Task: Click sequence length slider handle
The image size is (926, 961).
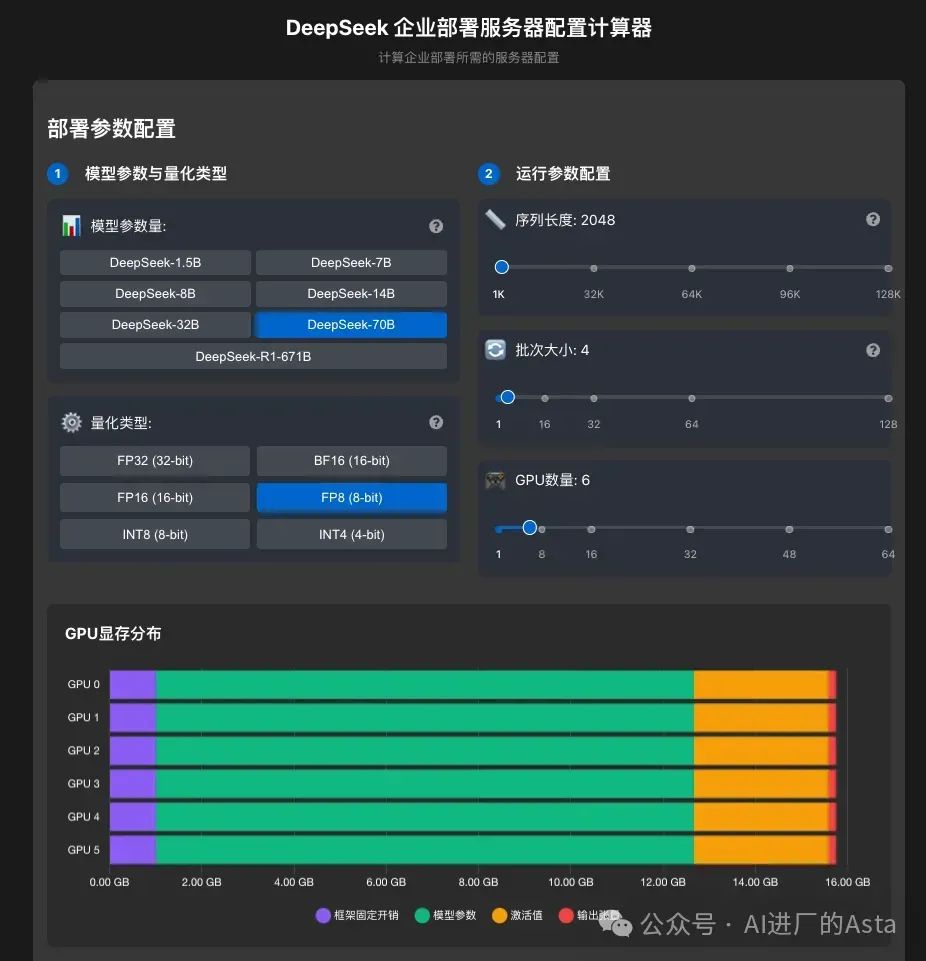Action: click(x=501, y=267)
